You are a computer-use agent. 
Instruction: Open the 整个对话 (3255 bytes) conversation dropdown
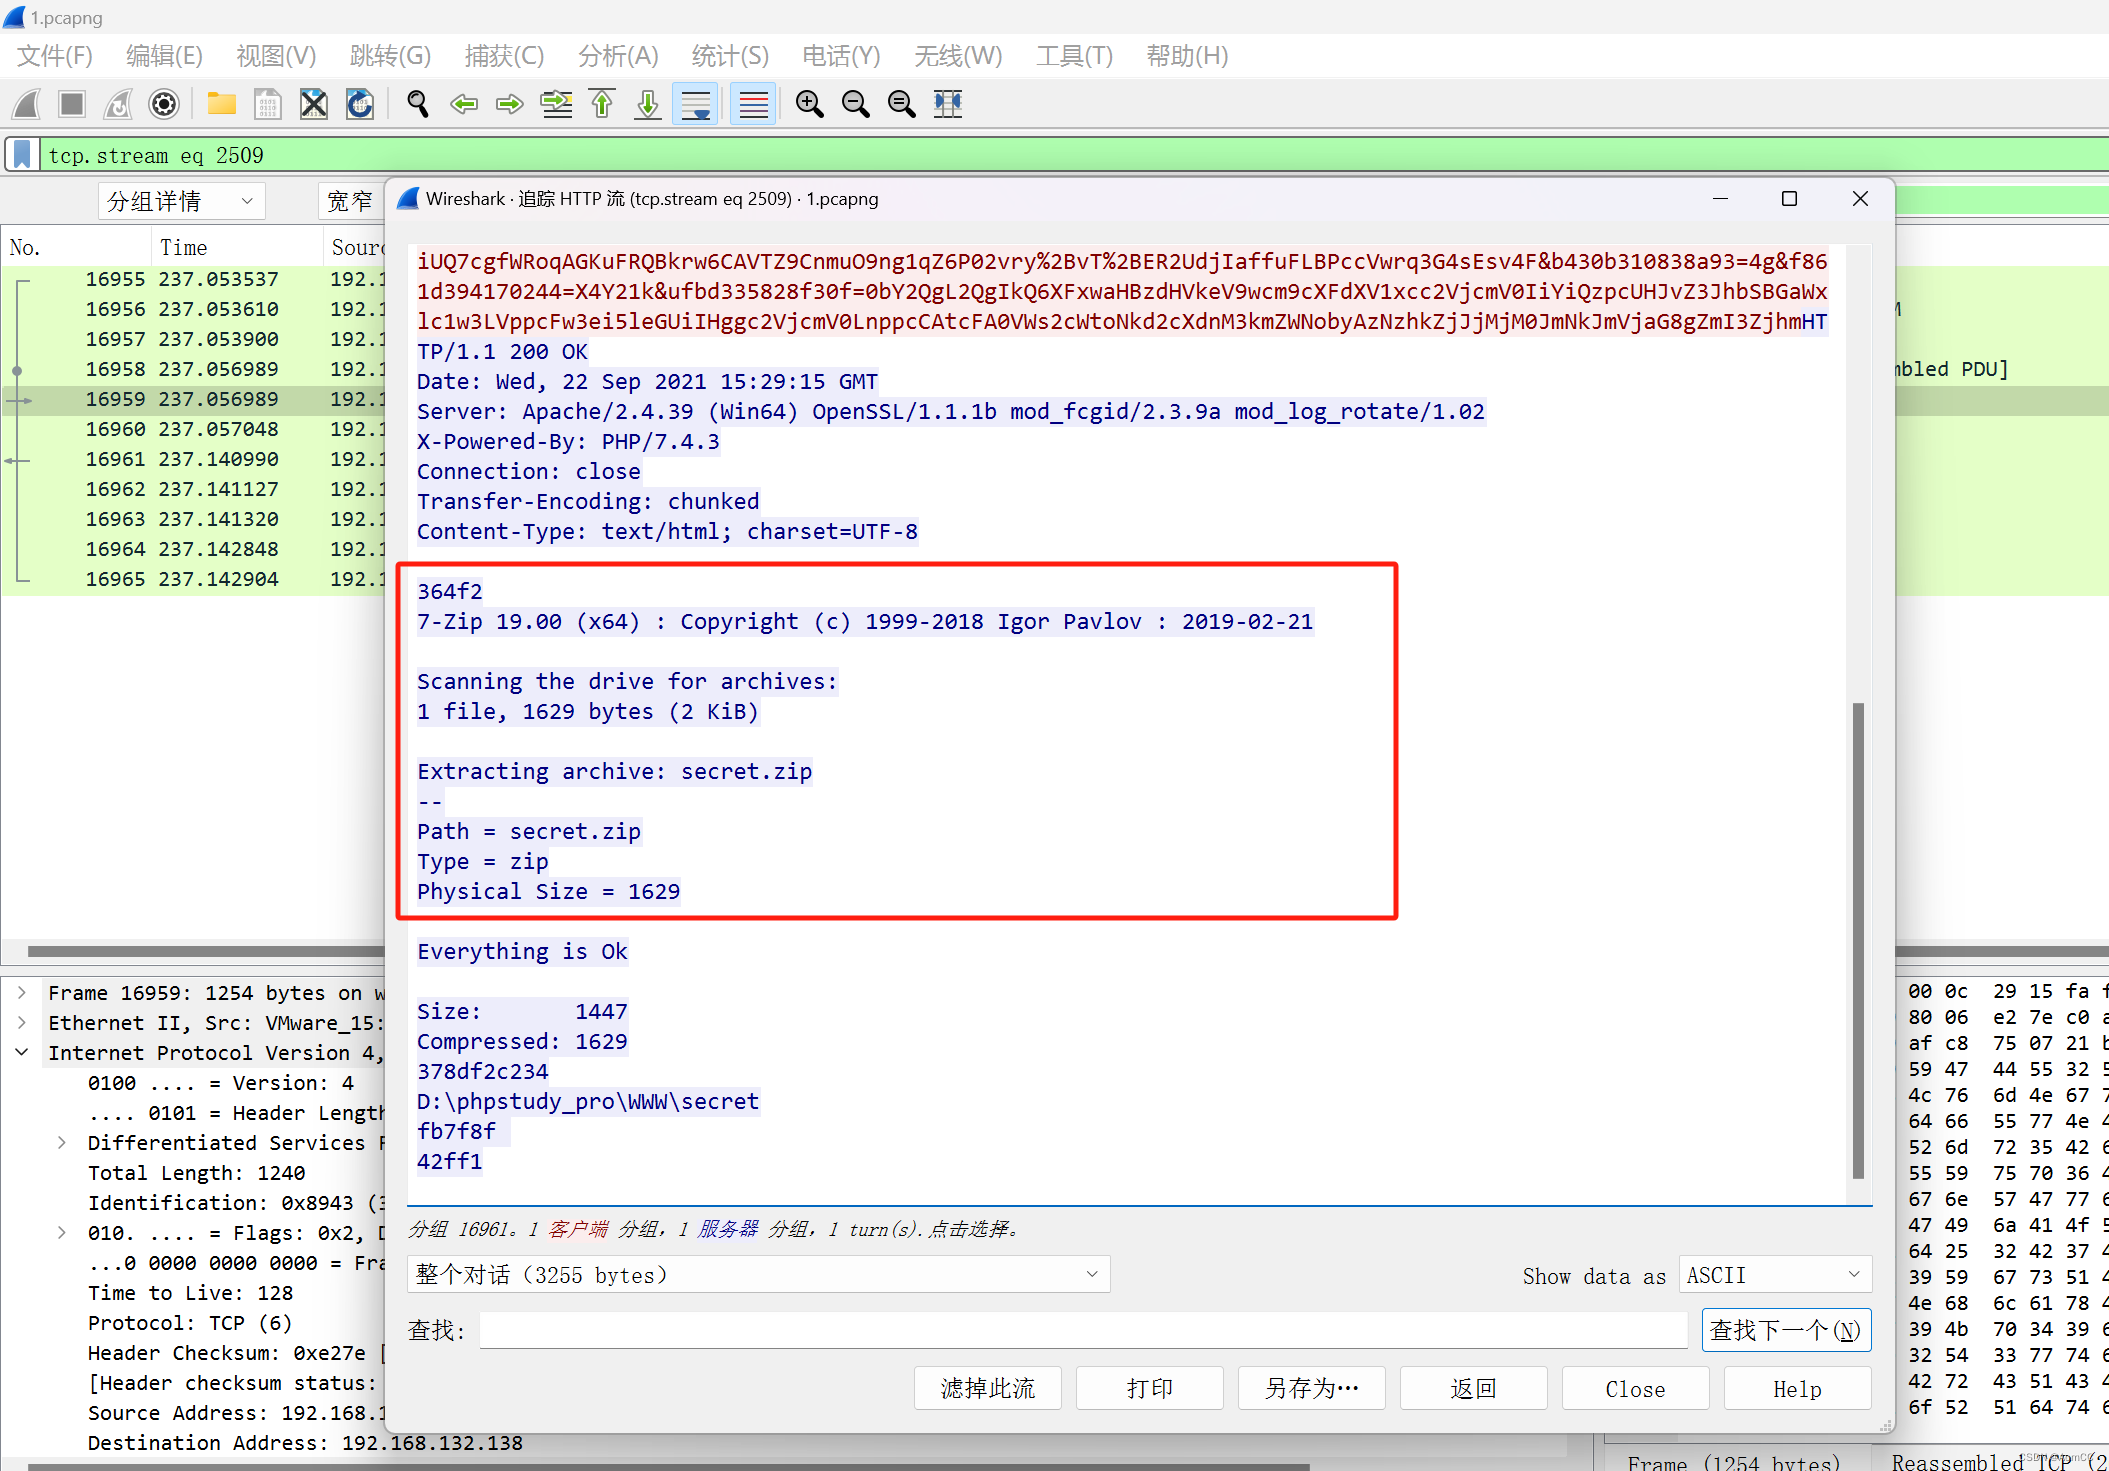coord(759,1275)
